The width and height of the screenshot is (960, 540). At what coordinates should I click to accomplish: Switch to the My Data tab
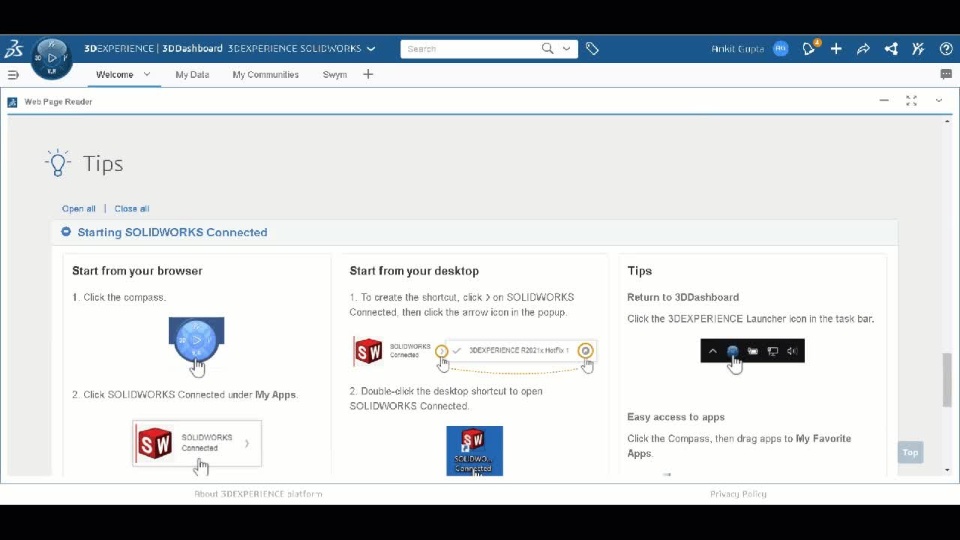(x=192, y=75)
